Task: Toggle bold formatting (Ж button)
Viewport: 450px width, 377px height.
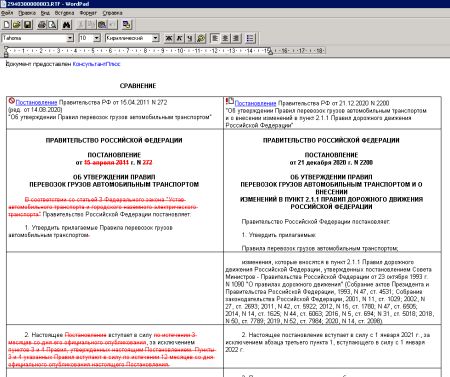Action: point(169,38)
